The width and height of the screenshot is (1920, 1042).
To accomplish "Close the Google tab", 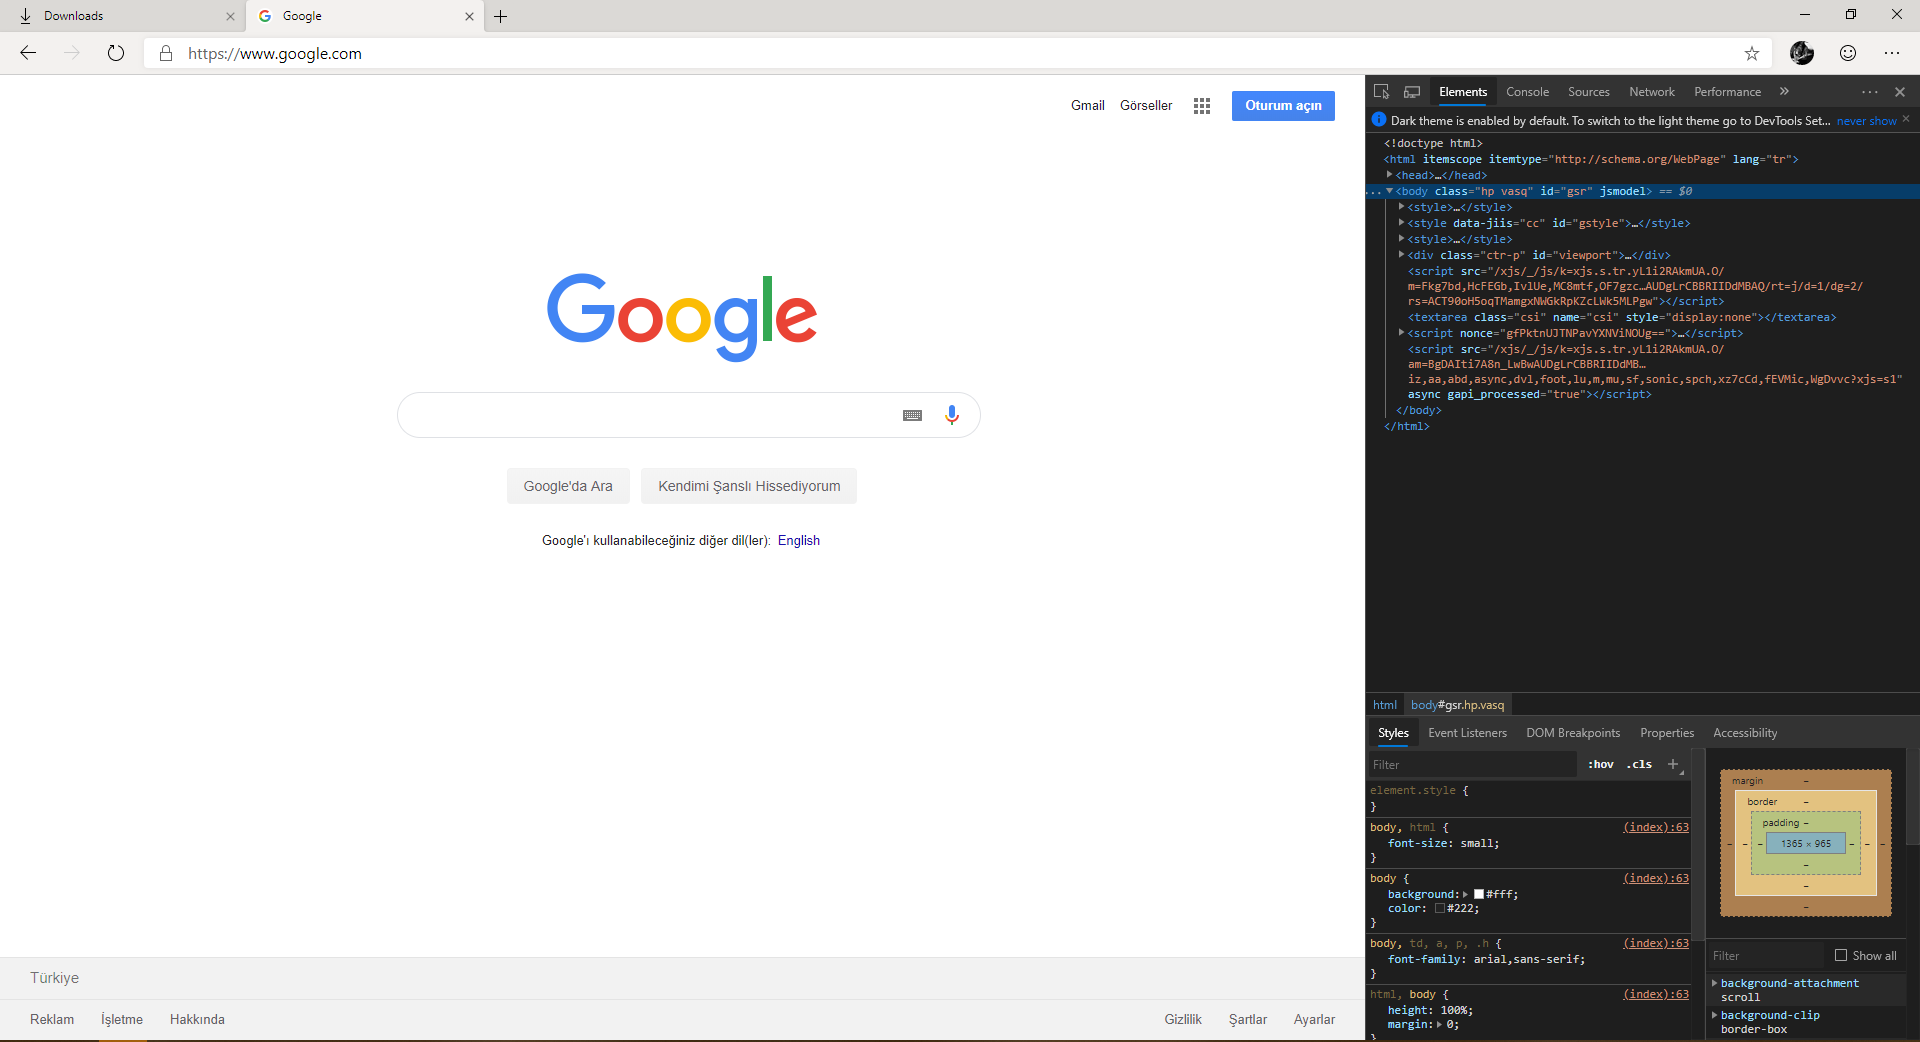I will 470,16.
